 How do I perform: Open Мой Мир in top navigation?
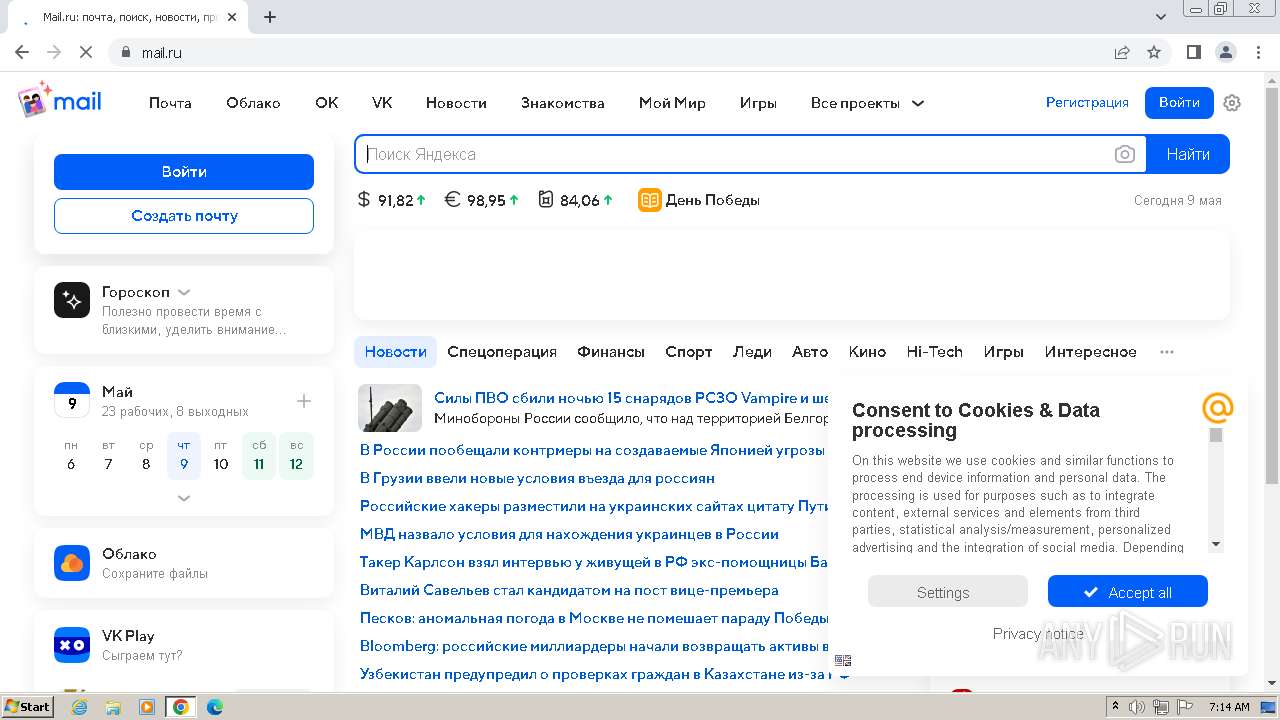click(672, 103)
